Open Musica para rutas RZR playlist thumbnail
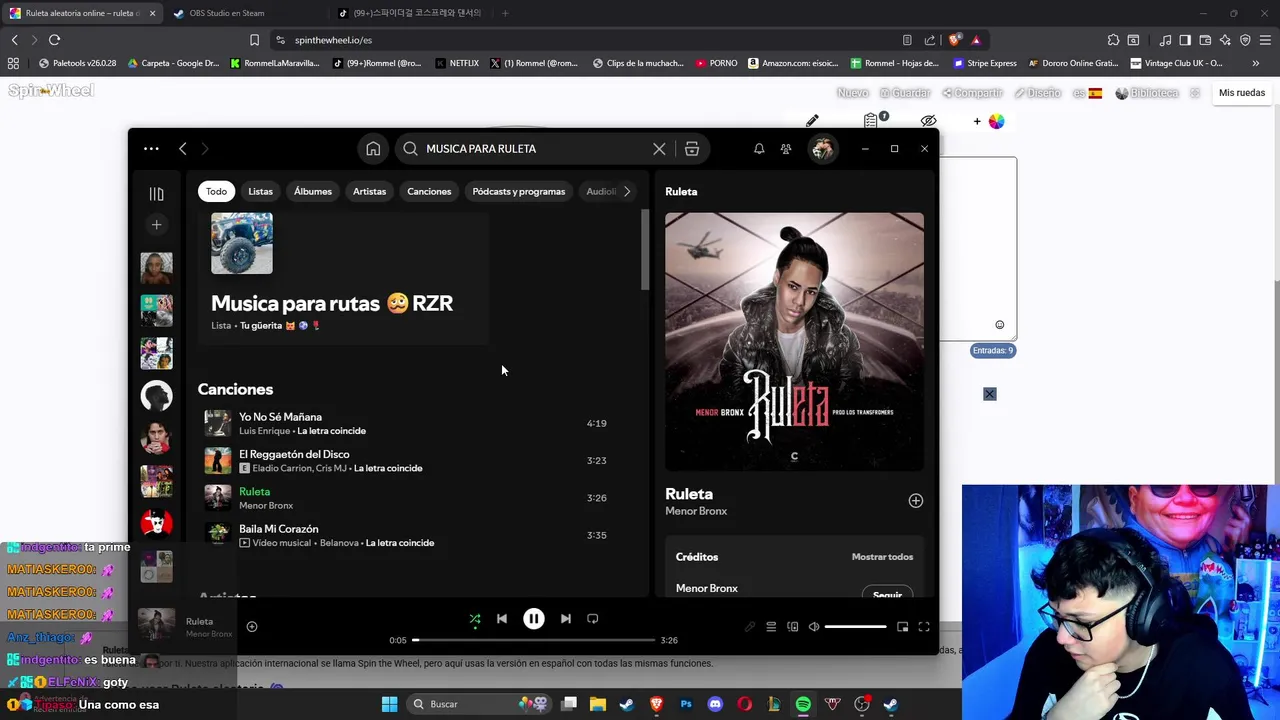Screen dimensions: 1280x720 point(242,243)
